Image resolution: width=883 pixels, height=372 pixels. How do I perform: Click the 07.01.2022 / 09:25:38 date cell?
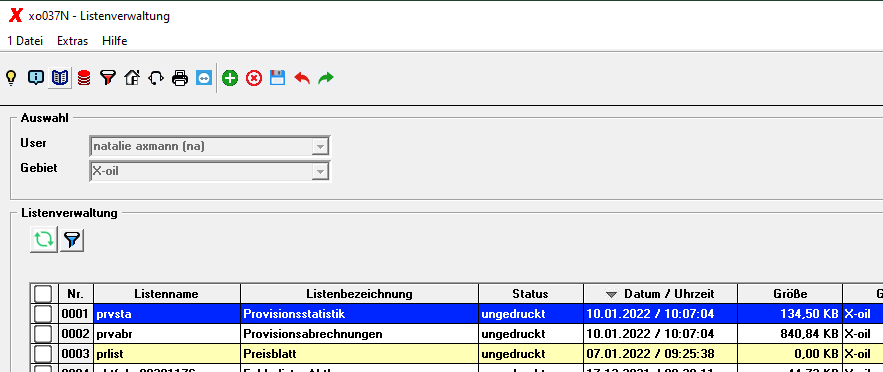660,354
